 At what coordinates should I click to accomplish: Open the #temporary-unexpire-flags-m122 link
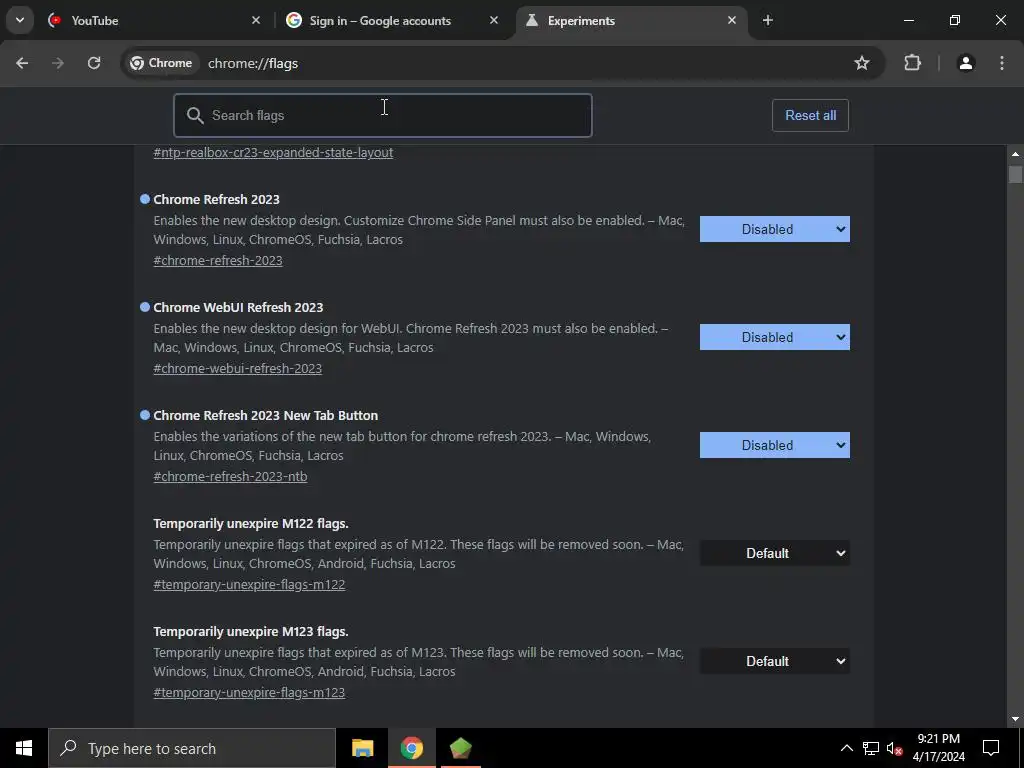(249, 584)
